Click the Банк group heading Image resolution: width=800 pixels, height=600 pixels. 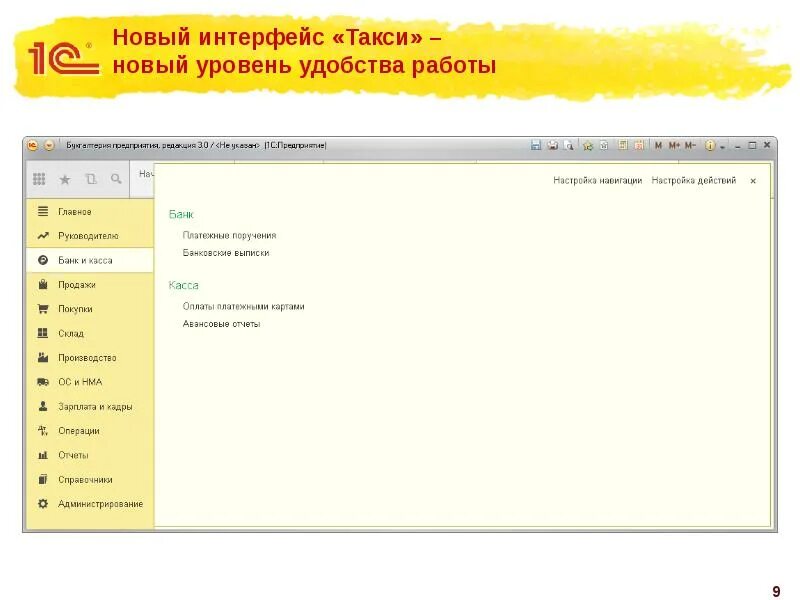tap(181, 214)
